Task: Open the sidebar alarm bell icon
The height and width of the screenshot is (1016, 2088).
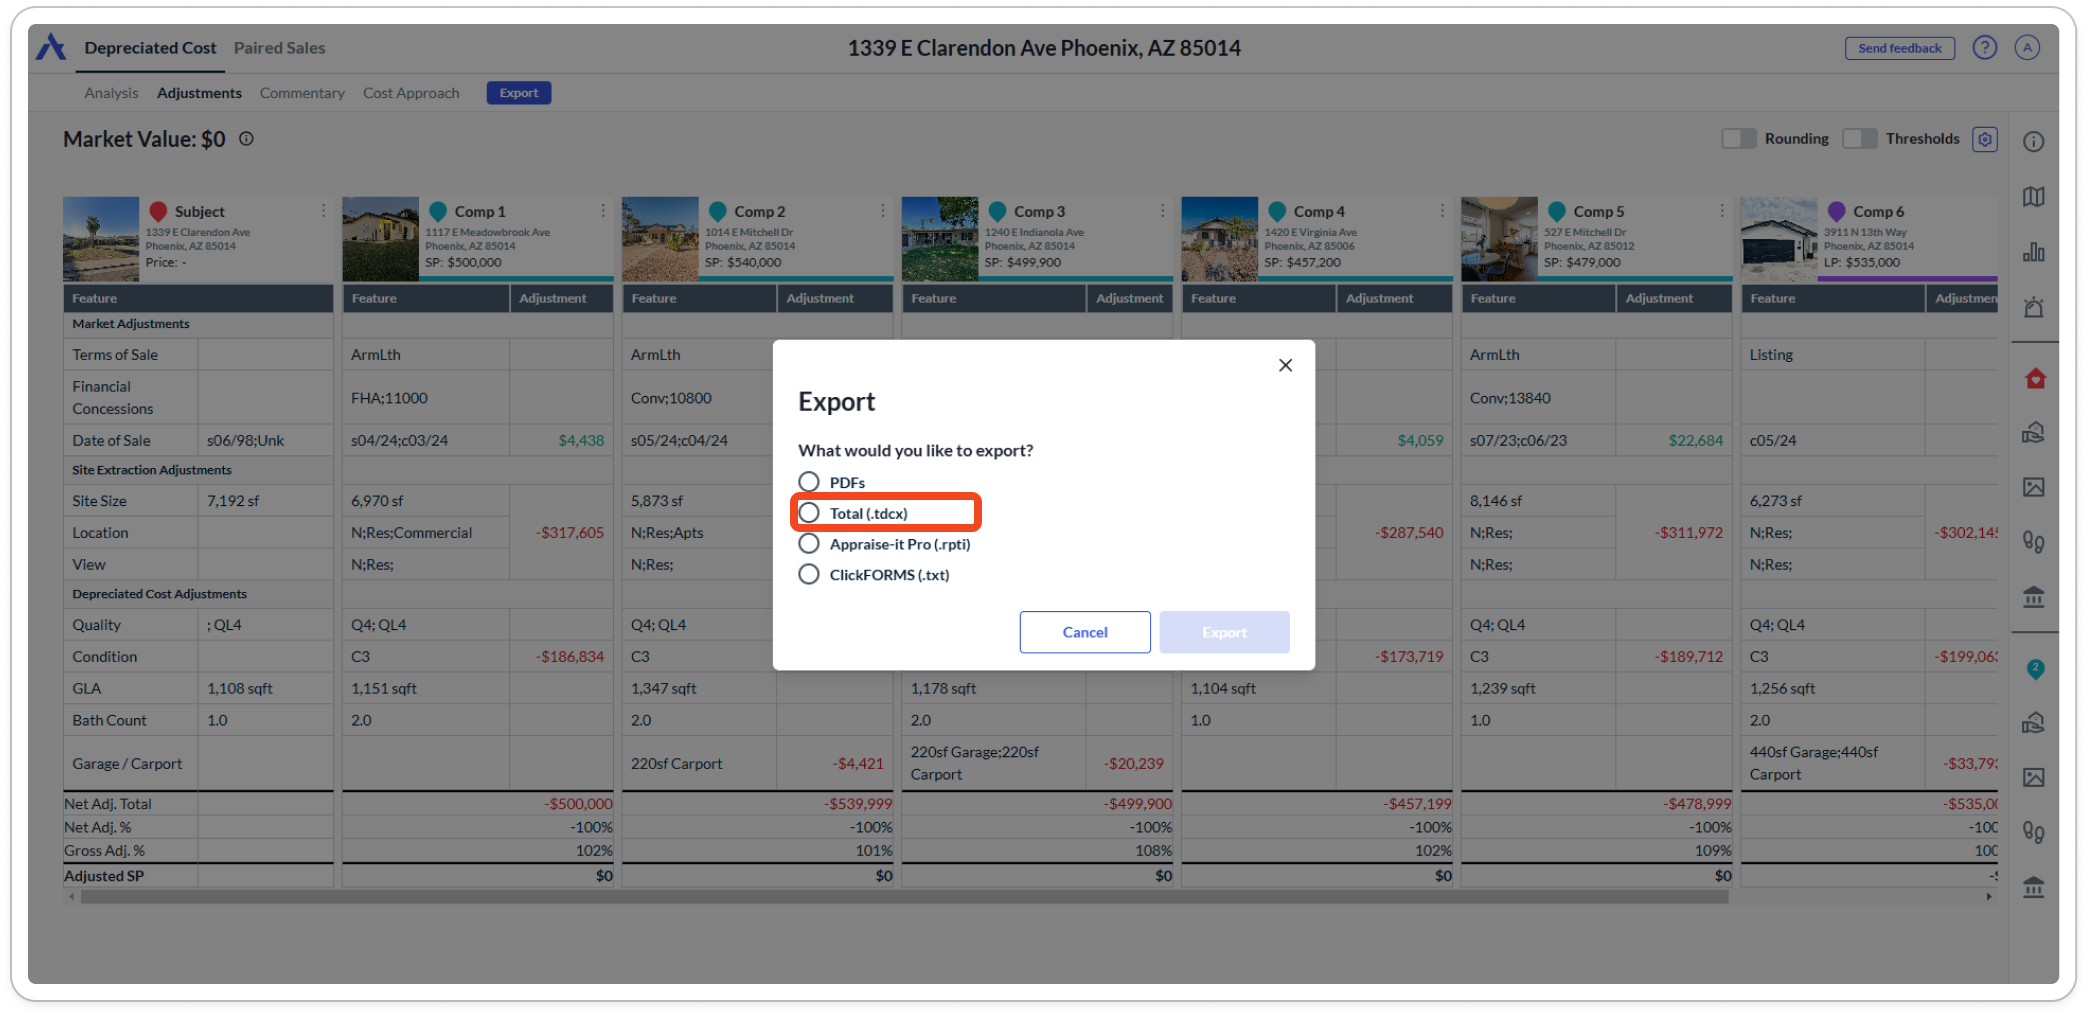Action: click(x=2033, y=307)
